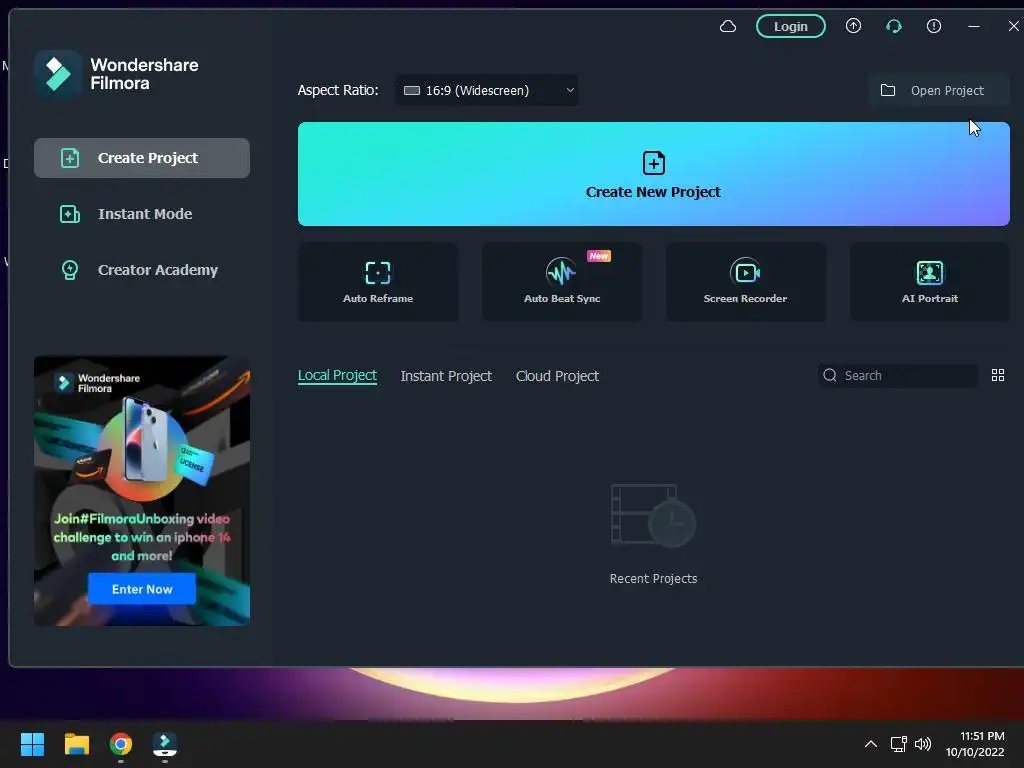1024x768 pixels.
Task: Expand the Aspect Ratio dropdown
Action: pos(487,91)
